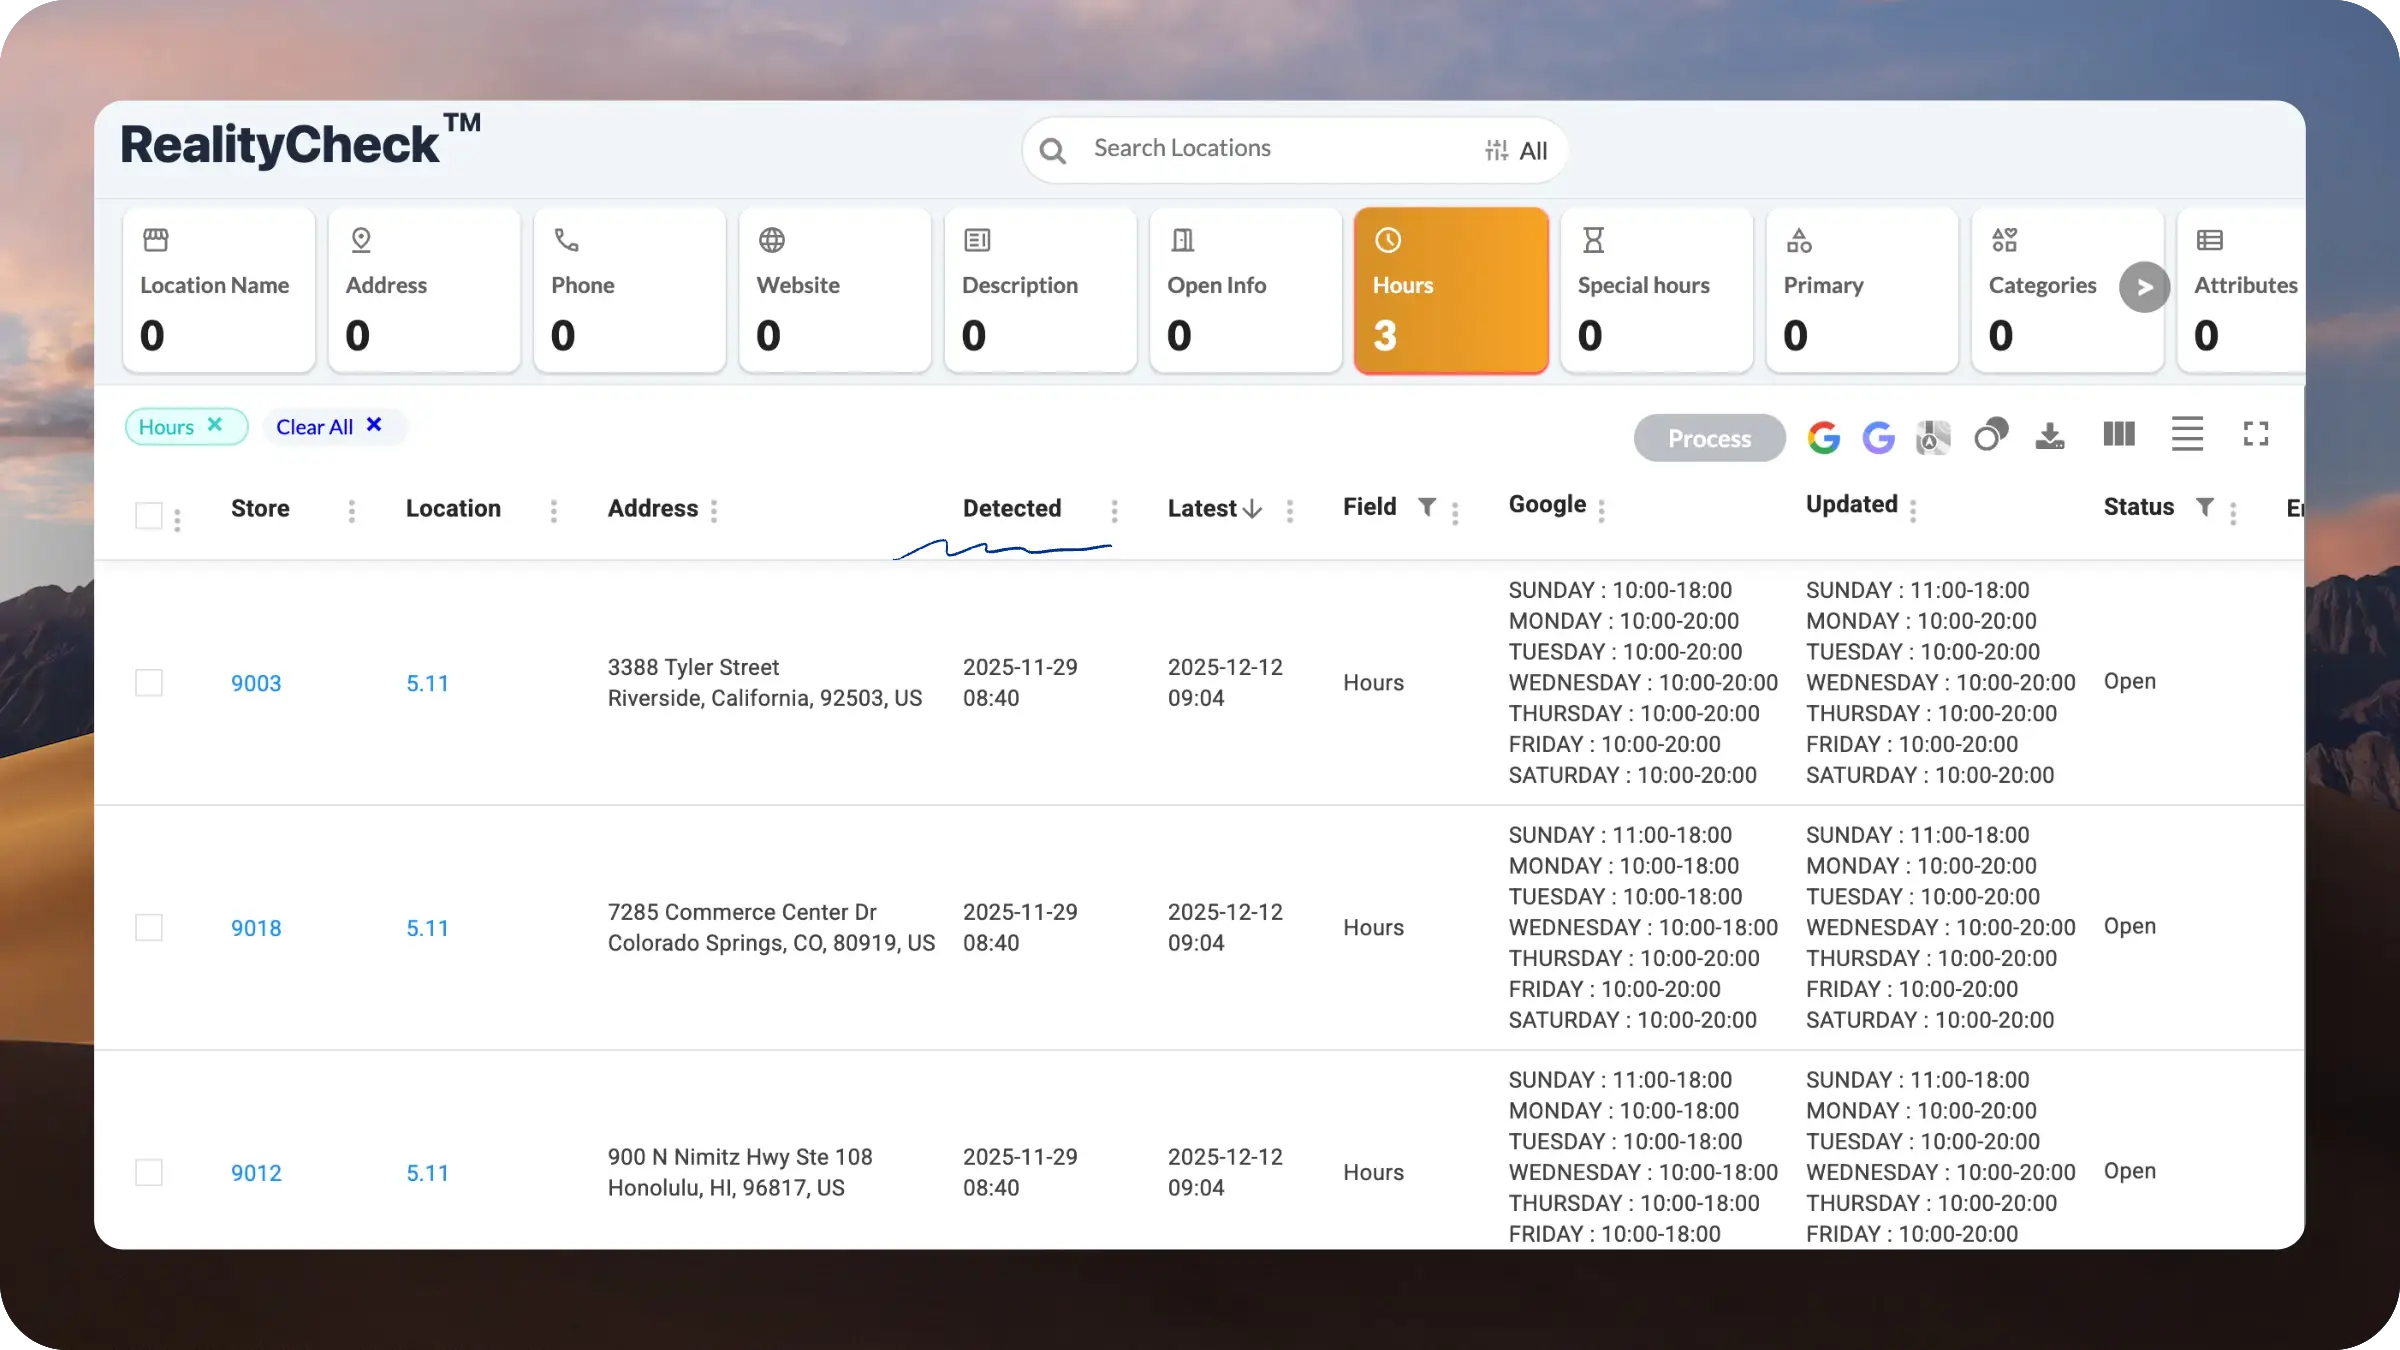
Task: Enter fullscreen with the expand icon
Action: tap(2255, 434)
